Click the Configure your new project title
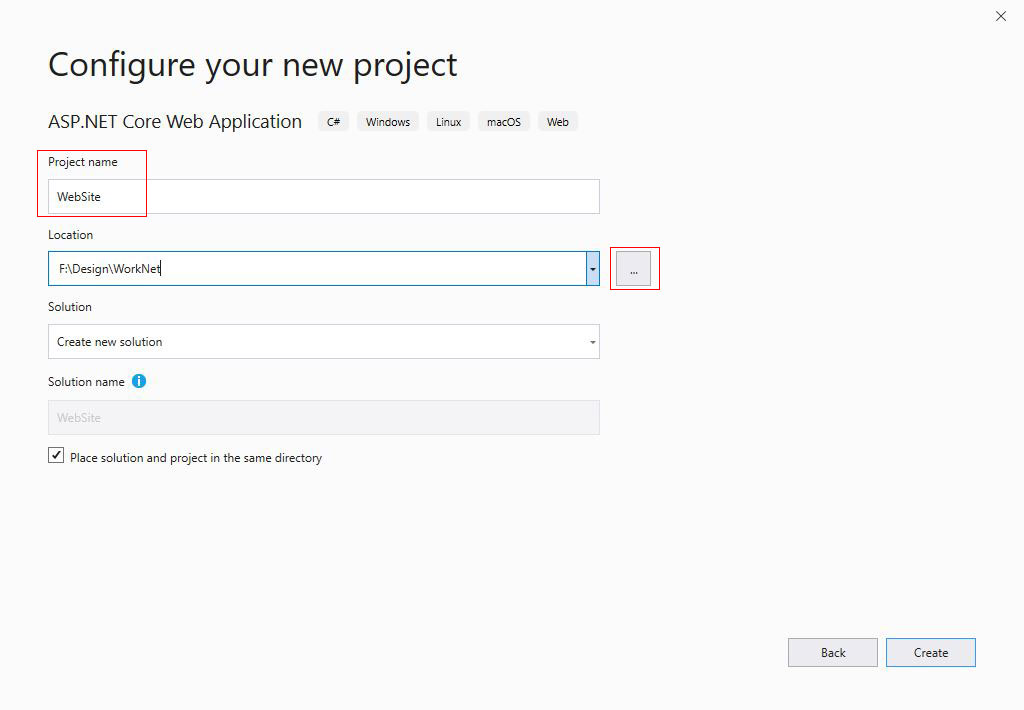This screenshot has width=1024, height=710. point(253,65)
